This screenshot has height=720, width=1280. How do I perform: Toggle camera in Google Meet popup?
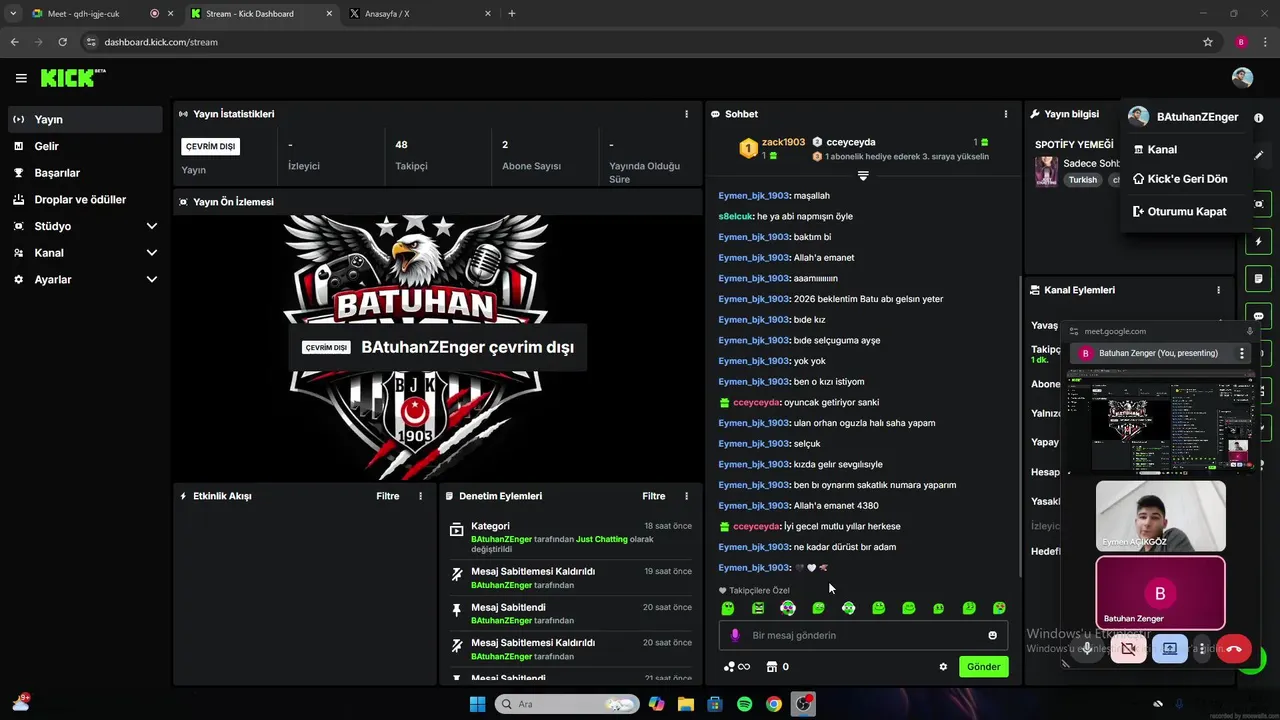tap(1128, 649)
